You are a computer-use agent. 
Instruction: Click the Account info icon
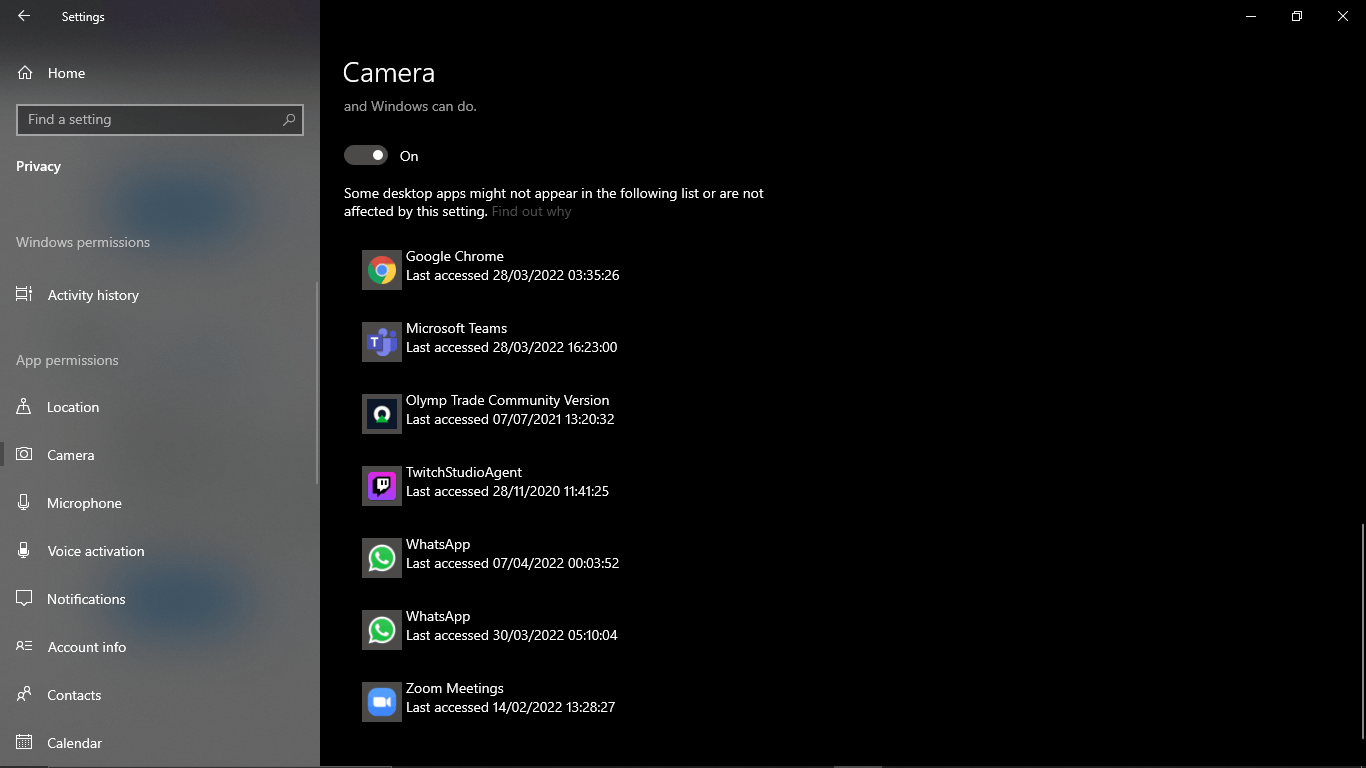click(x=24, y=647)
